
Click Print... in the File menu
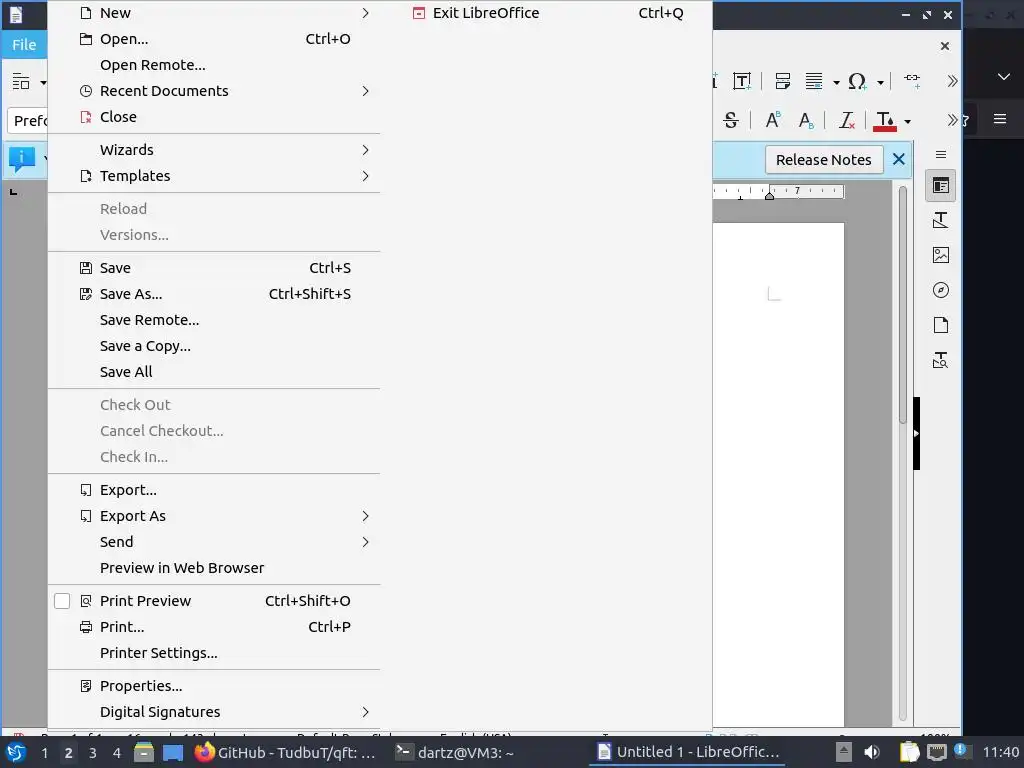(214, 627)
